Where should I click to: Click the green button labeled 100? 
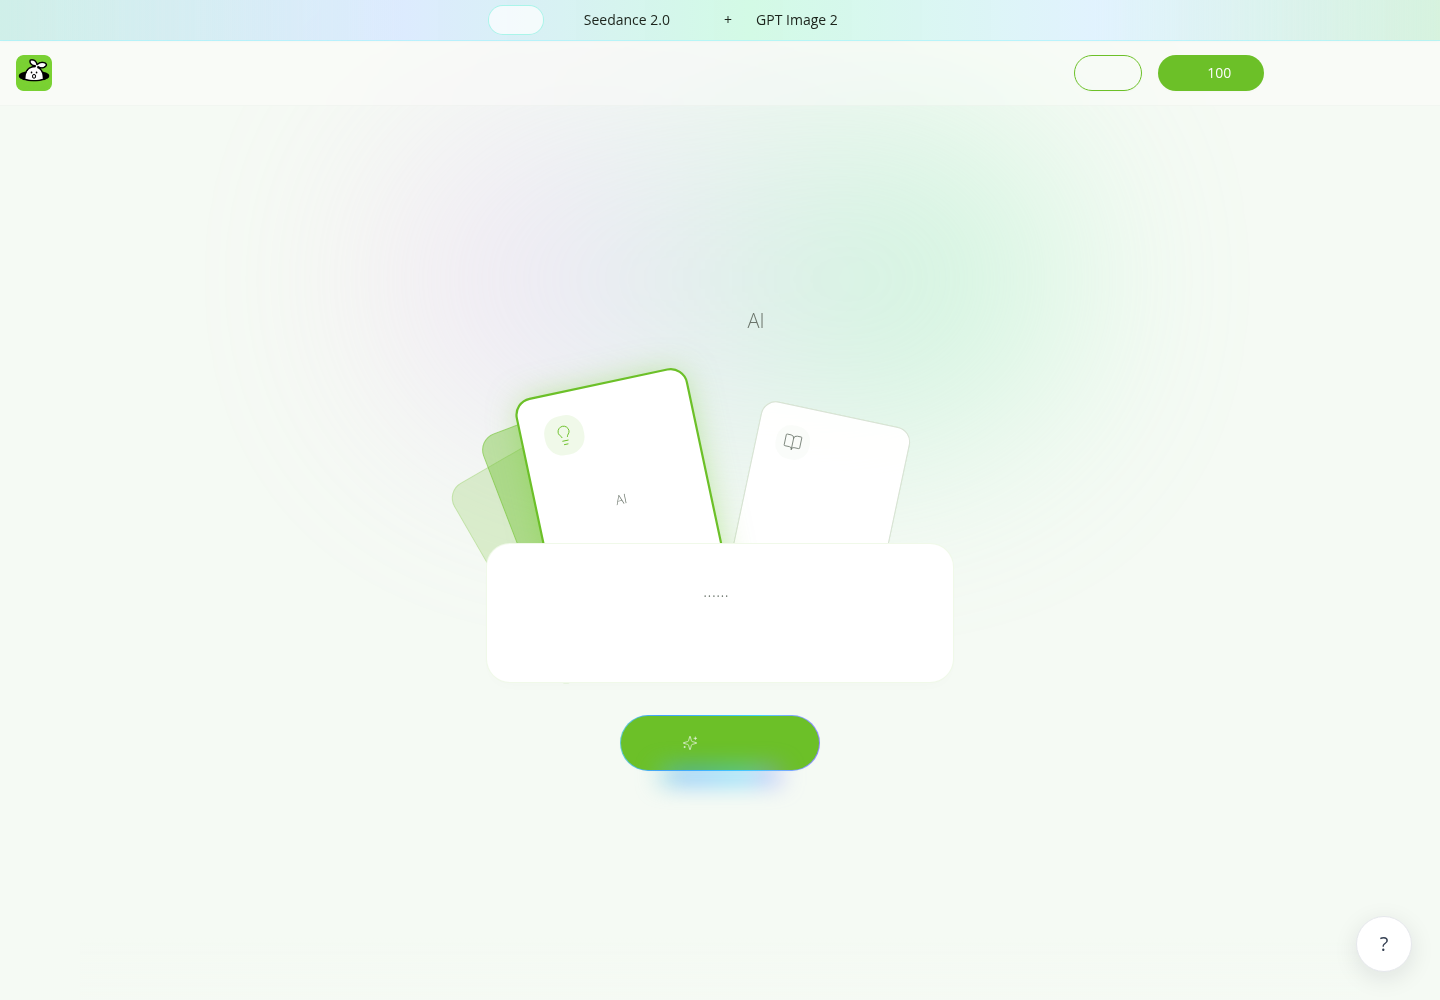point(1211,73)
